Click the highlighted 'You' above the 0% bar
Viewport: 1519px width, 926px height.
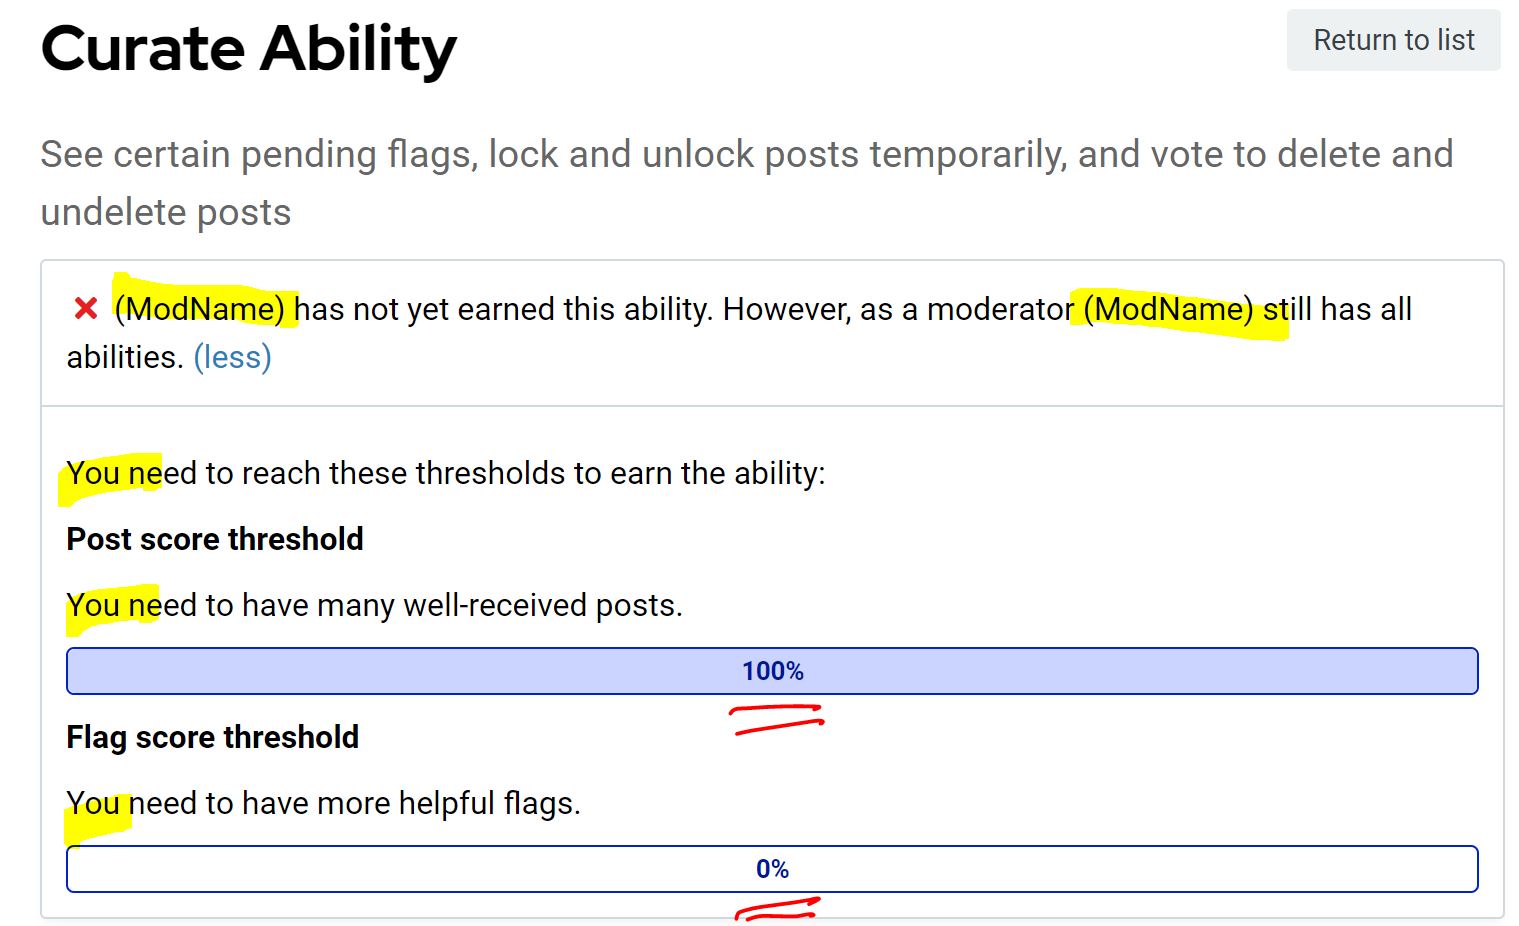(x=94, y=803)
